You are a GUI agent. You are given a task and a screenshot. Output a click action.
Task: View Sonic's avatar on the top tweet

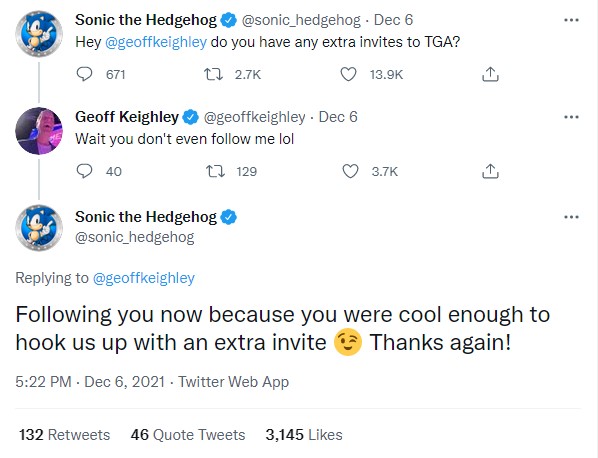tap(39, 34)
